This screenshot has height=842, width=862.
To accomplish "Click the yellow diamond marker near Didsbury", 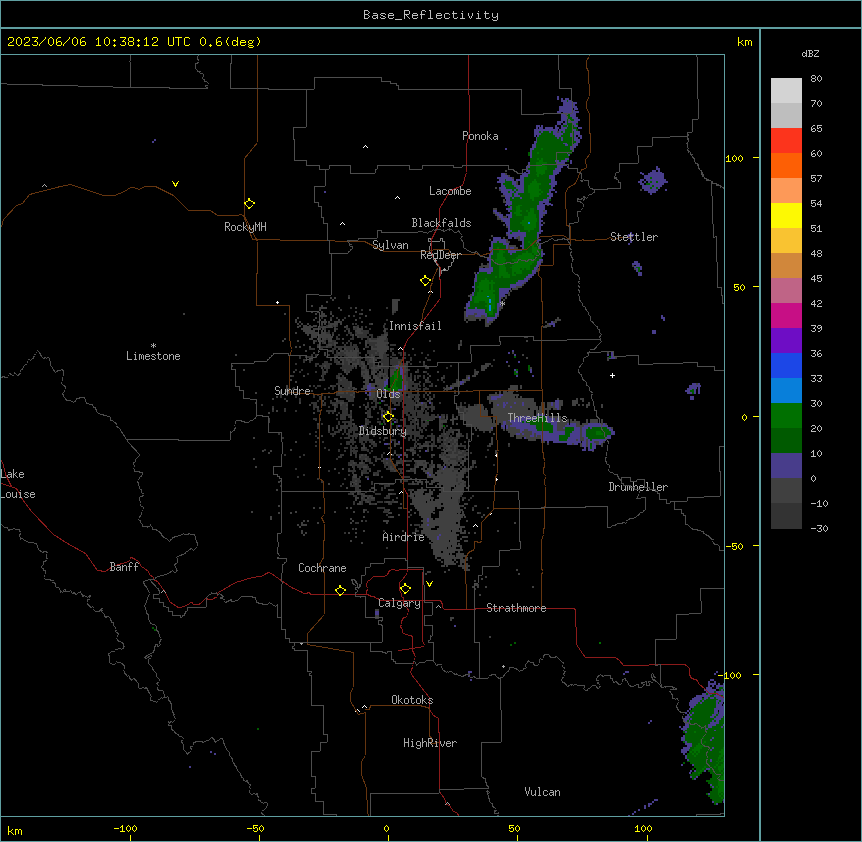I will (388, 417).
